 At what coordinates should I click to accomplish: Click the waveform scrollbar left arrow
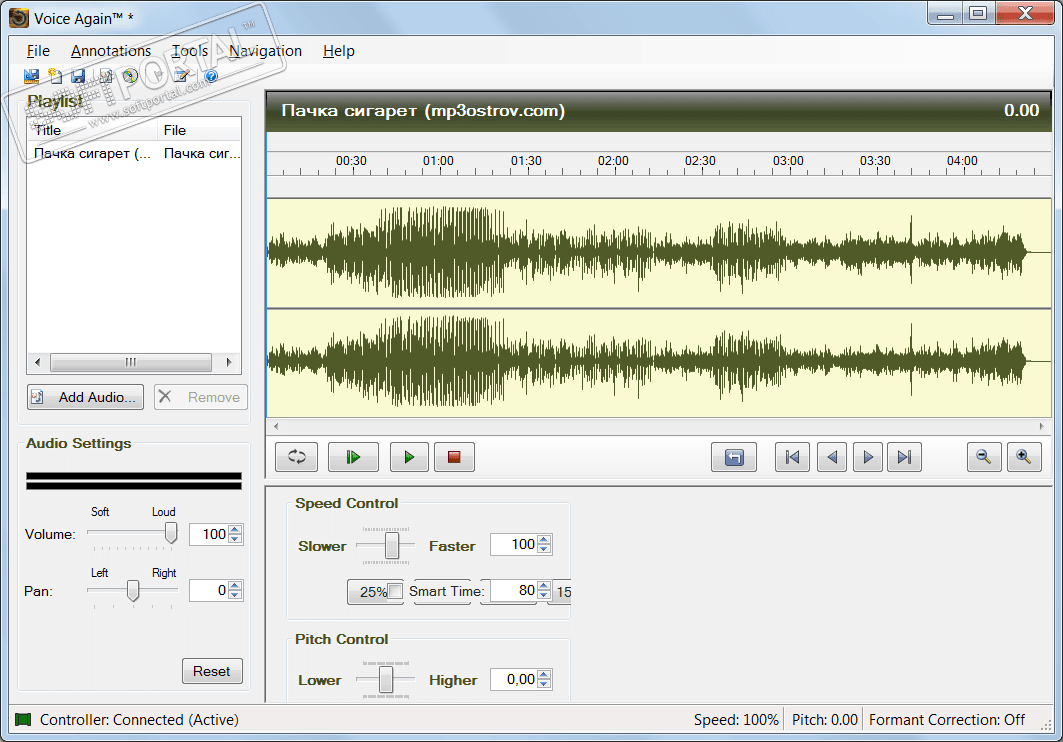coord(276,426)
